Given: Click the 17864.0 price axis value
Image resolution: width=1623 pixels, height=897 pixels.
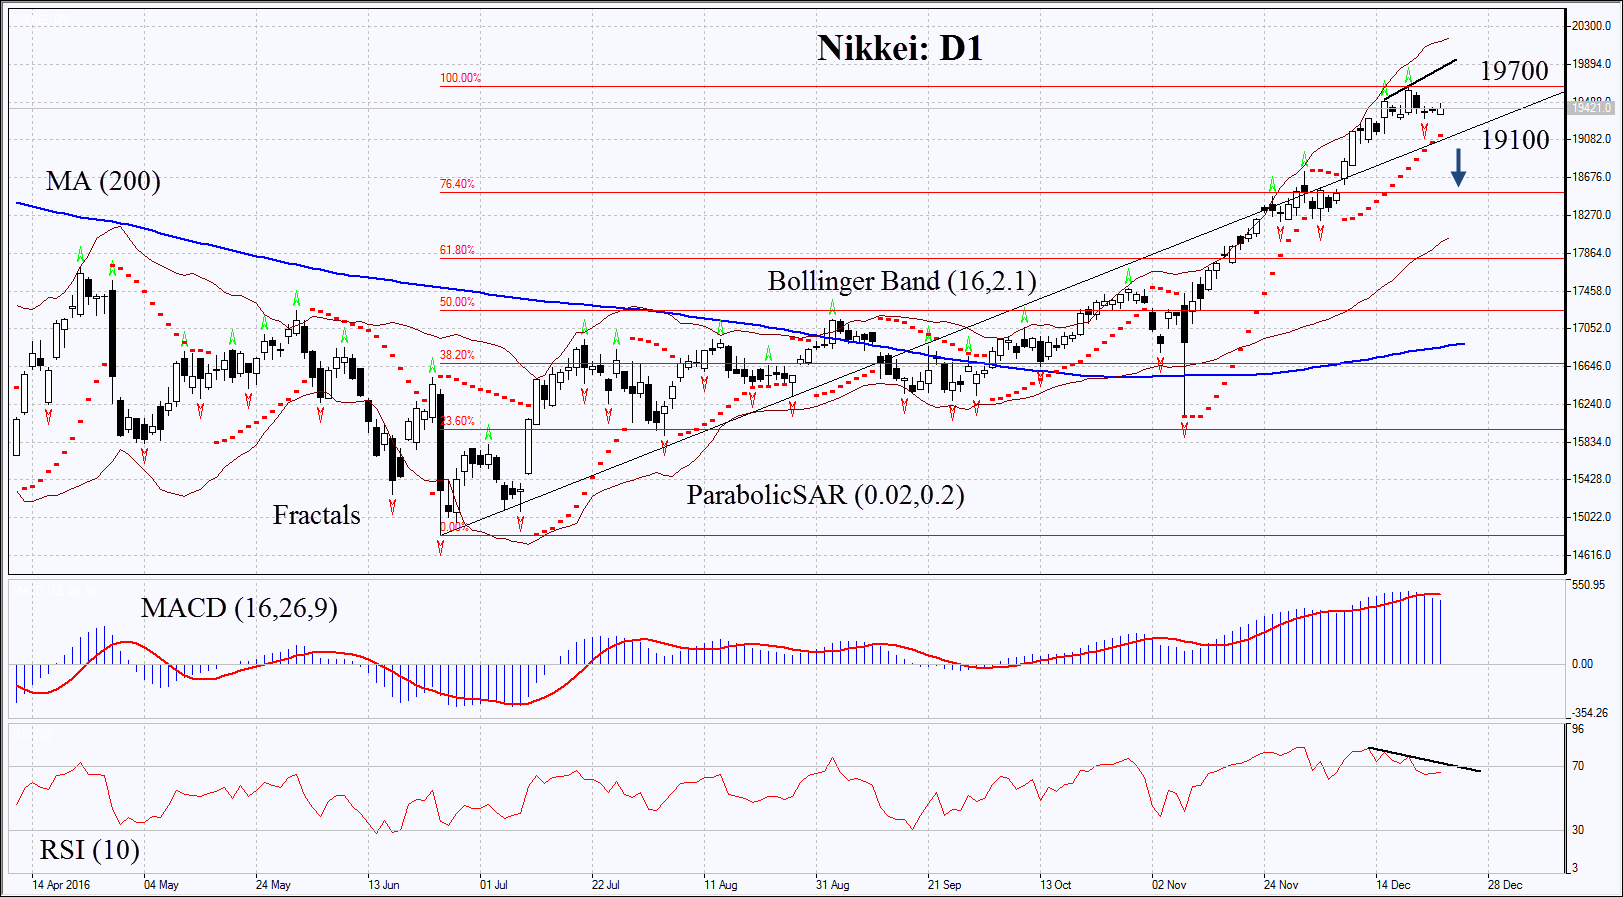Looking at the screenshot, I should 1591,253.
